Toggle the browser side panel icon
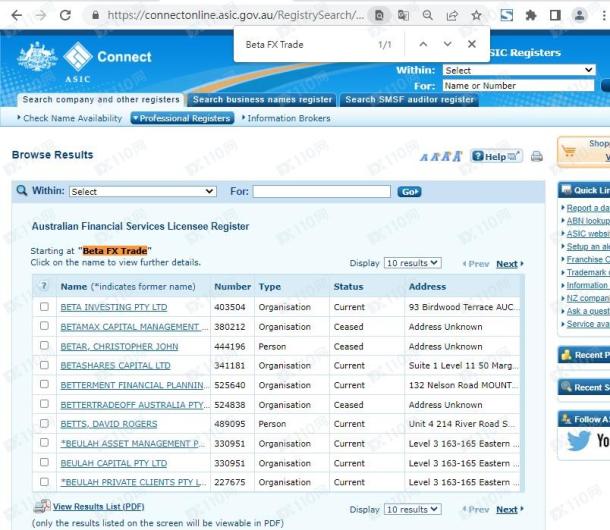The image size is (610, 530). tap(555, 16)
